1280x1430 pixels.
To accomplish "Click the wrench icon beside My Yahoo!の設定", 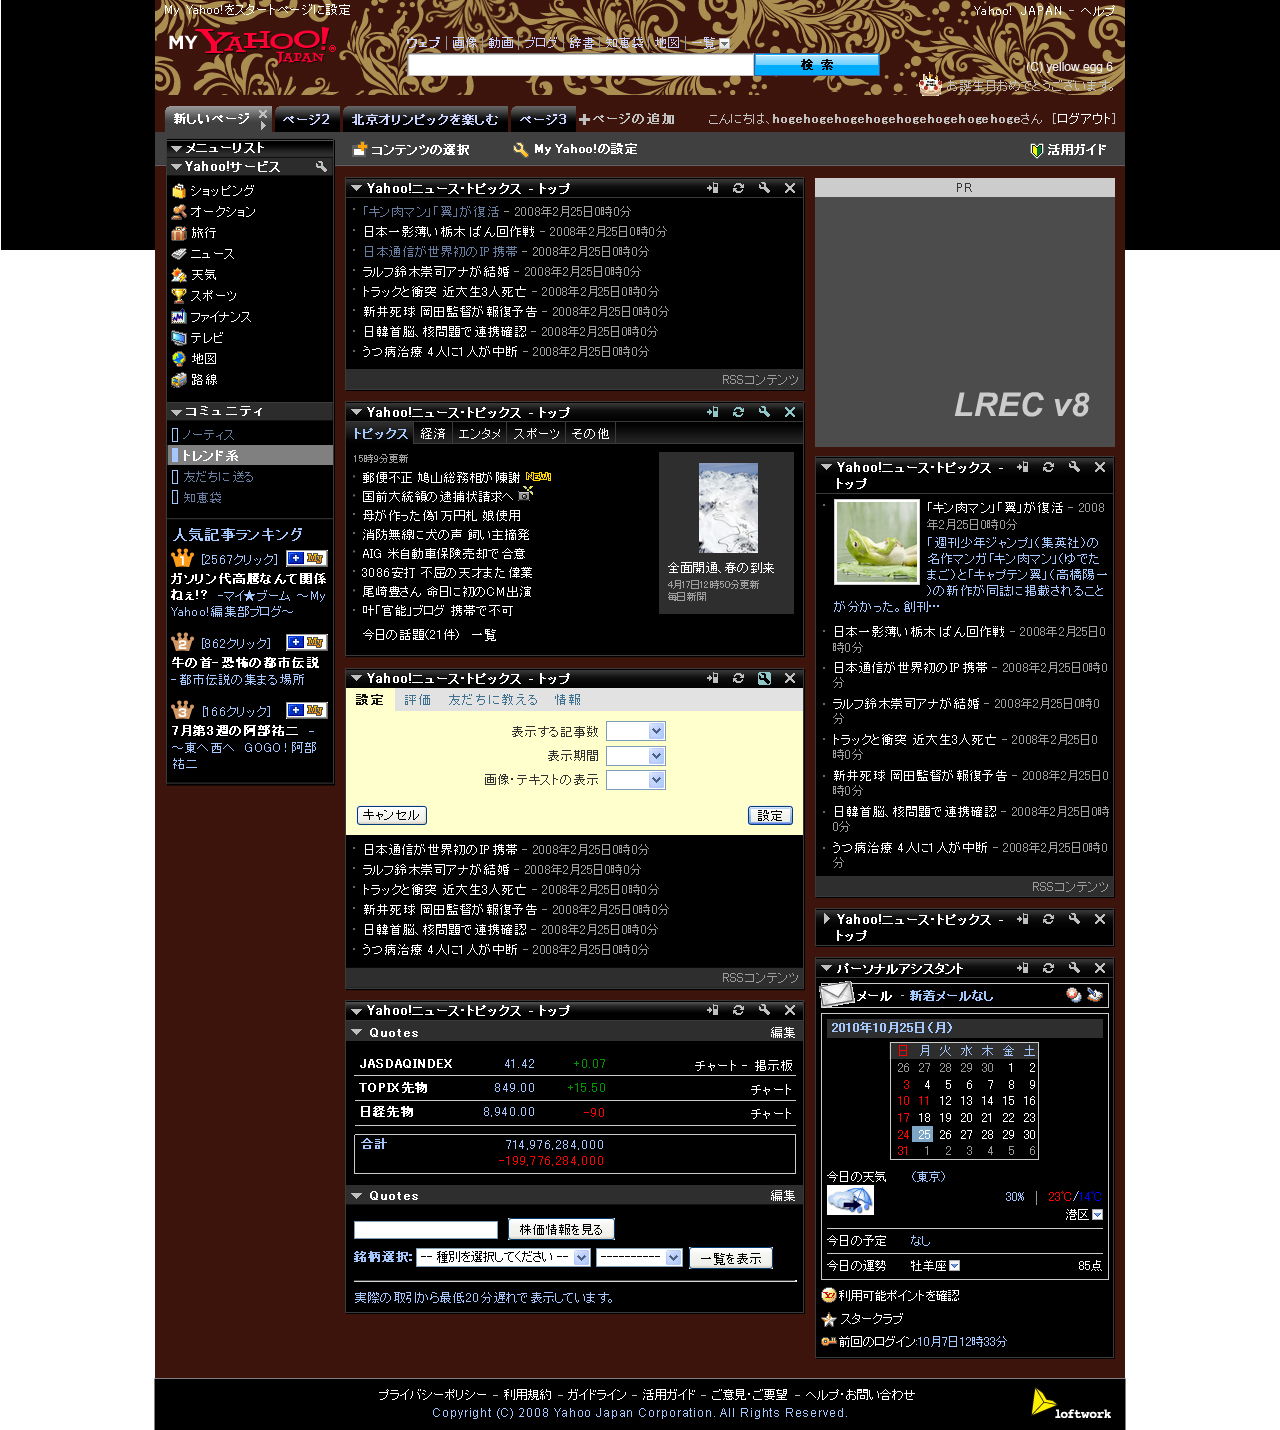I will point(520,149).
